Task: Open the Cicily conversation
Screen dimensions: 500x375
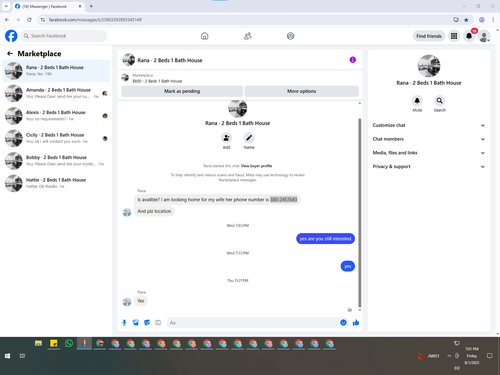Action: (56, 138)
